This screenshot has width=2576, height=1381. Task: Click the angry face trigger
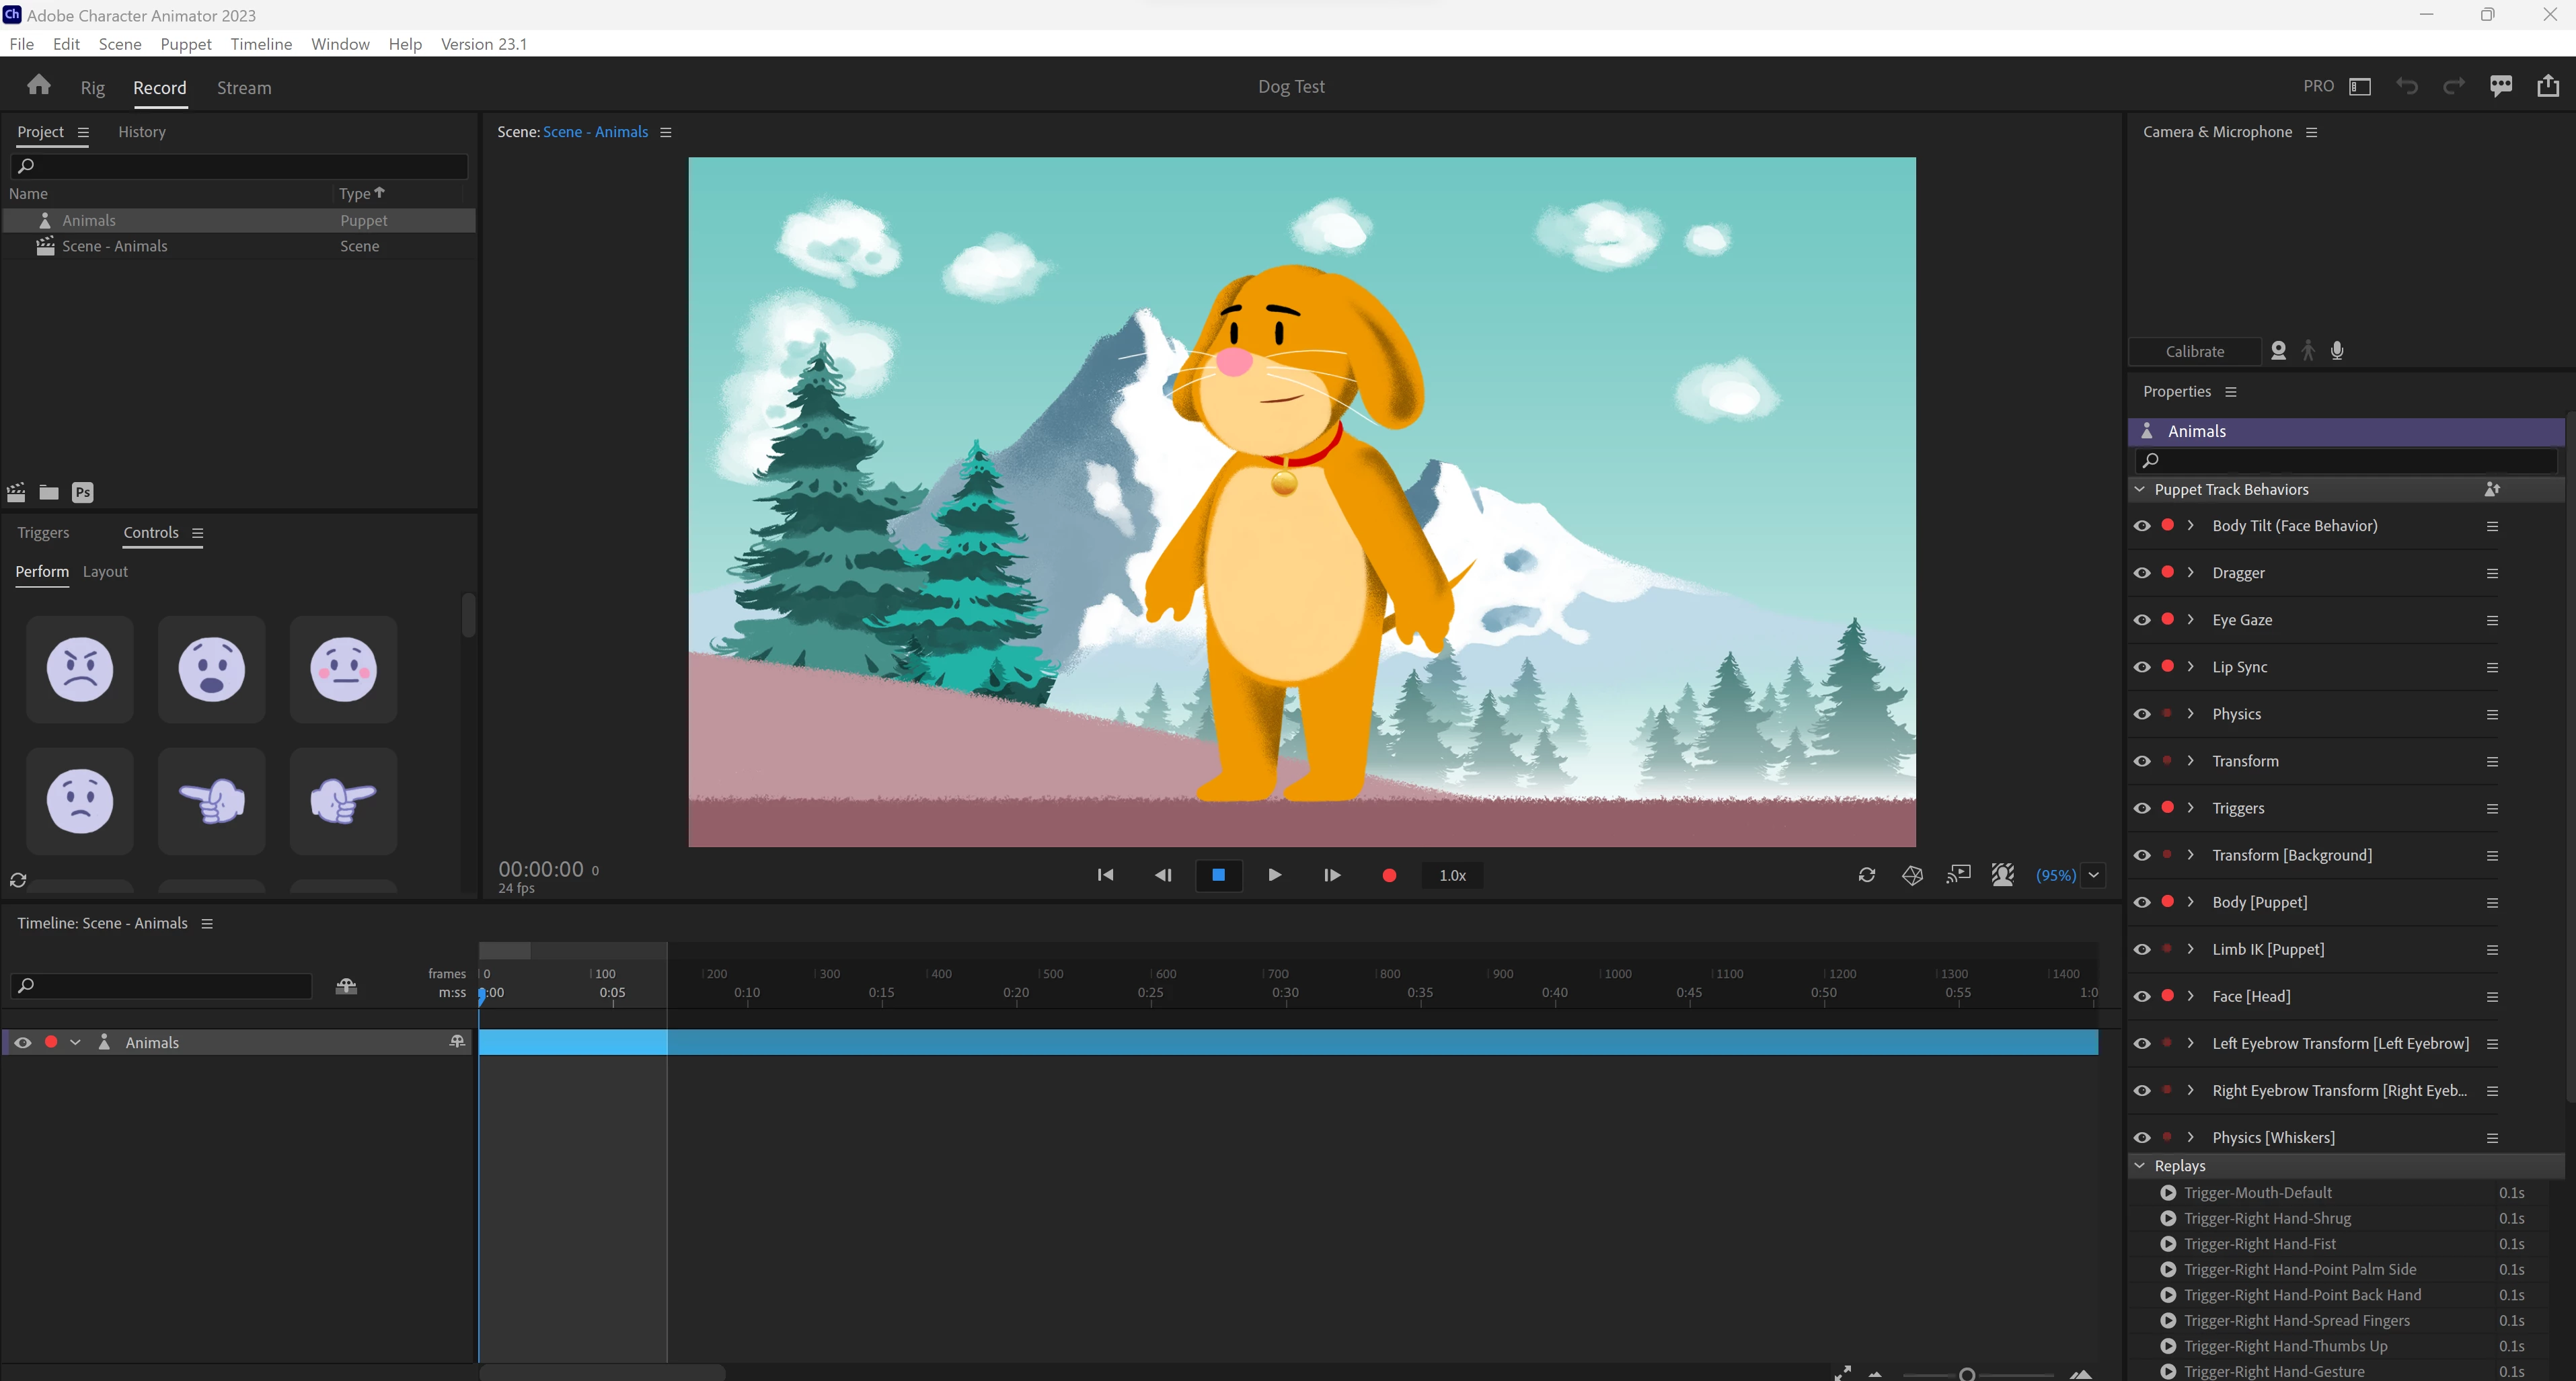[80, 669]
